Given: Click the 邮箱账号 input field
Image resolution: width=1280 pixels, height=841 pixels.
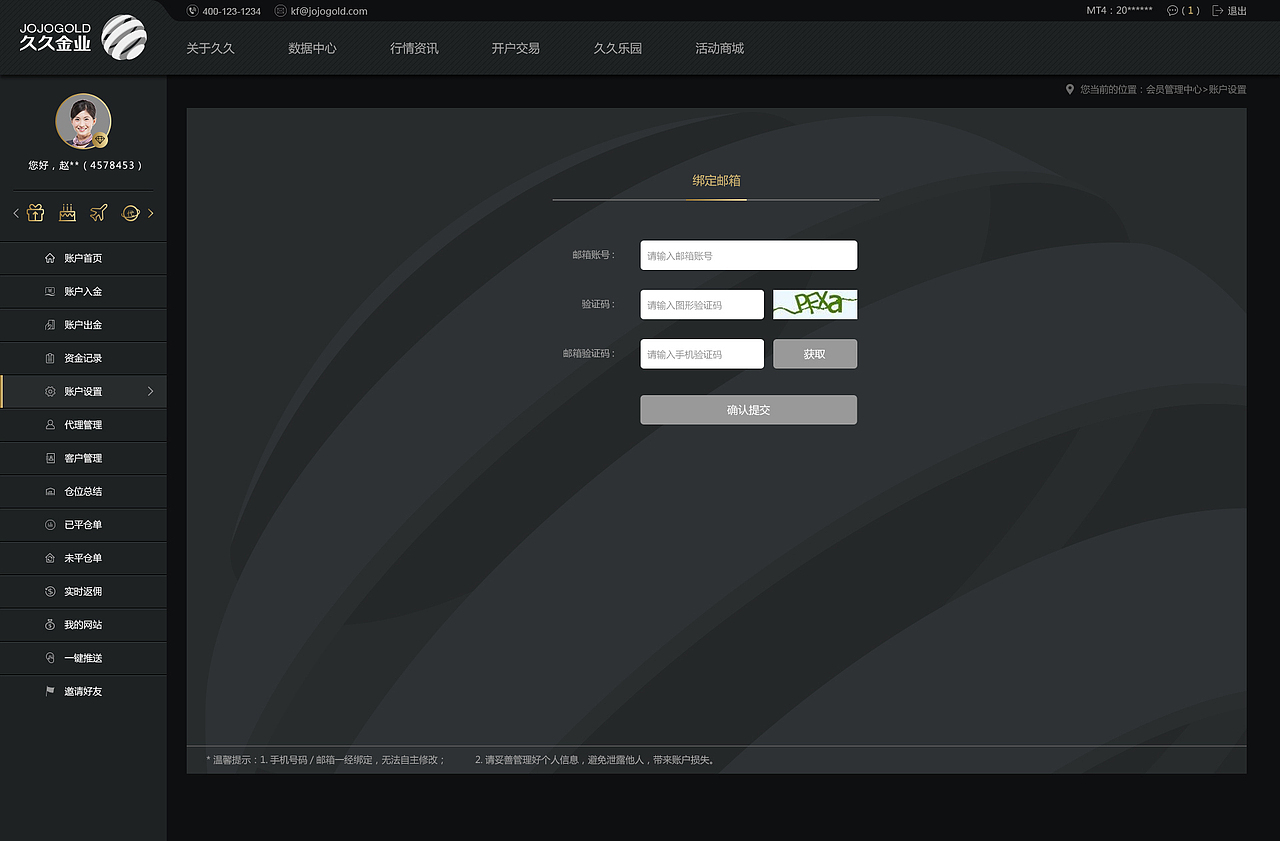Looking at the screenshot, I should (x=749, y=255).
